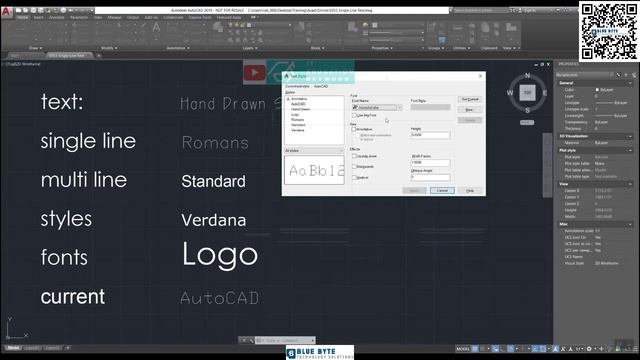
Task: Click the N compass label on the ViewCube
Action: [527, 76]
